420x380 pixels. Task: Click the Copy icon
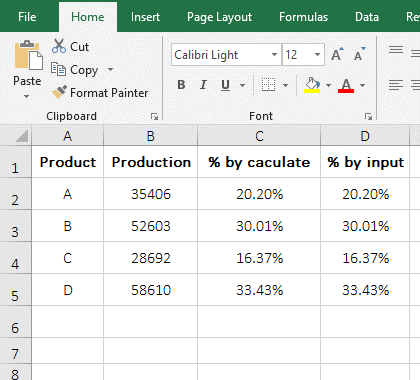pyautogui.click(x=58, y=69)
